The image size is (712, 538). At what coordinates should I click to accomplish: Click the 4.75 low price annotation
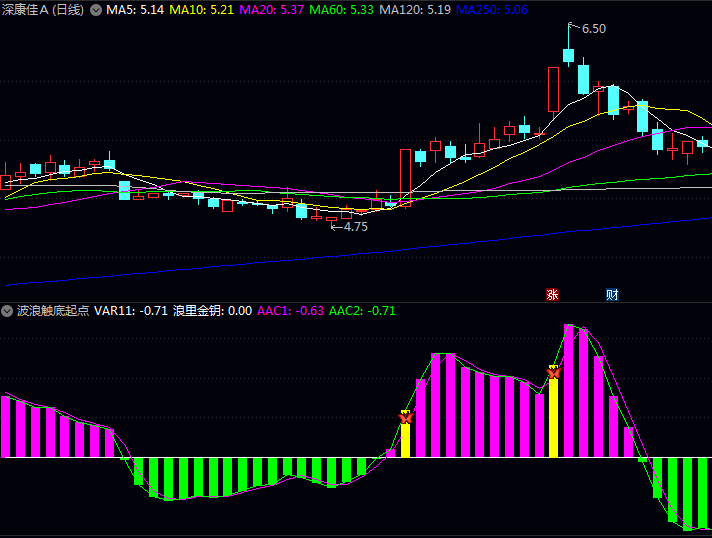[356, 227]
